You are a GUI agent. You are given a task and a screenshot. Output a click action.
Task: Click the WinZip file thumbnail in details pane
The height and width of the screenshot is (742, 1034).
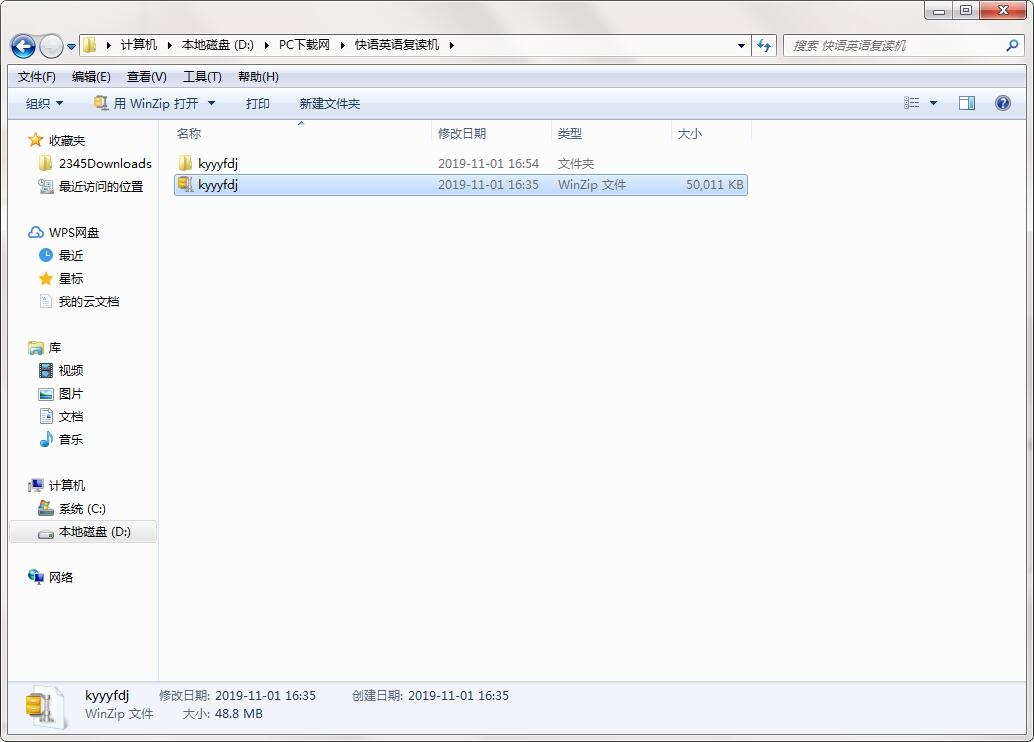click(44, 708)
